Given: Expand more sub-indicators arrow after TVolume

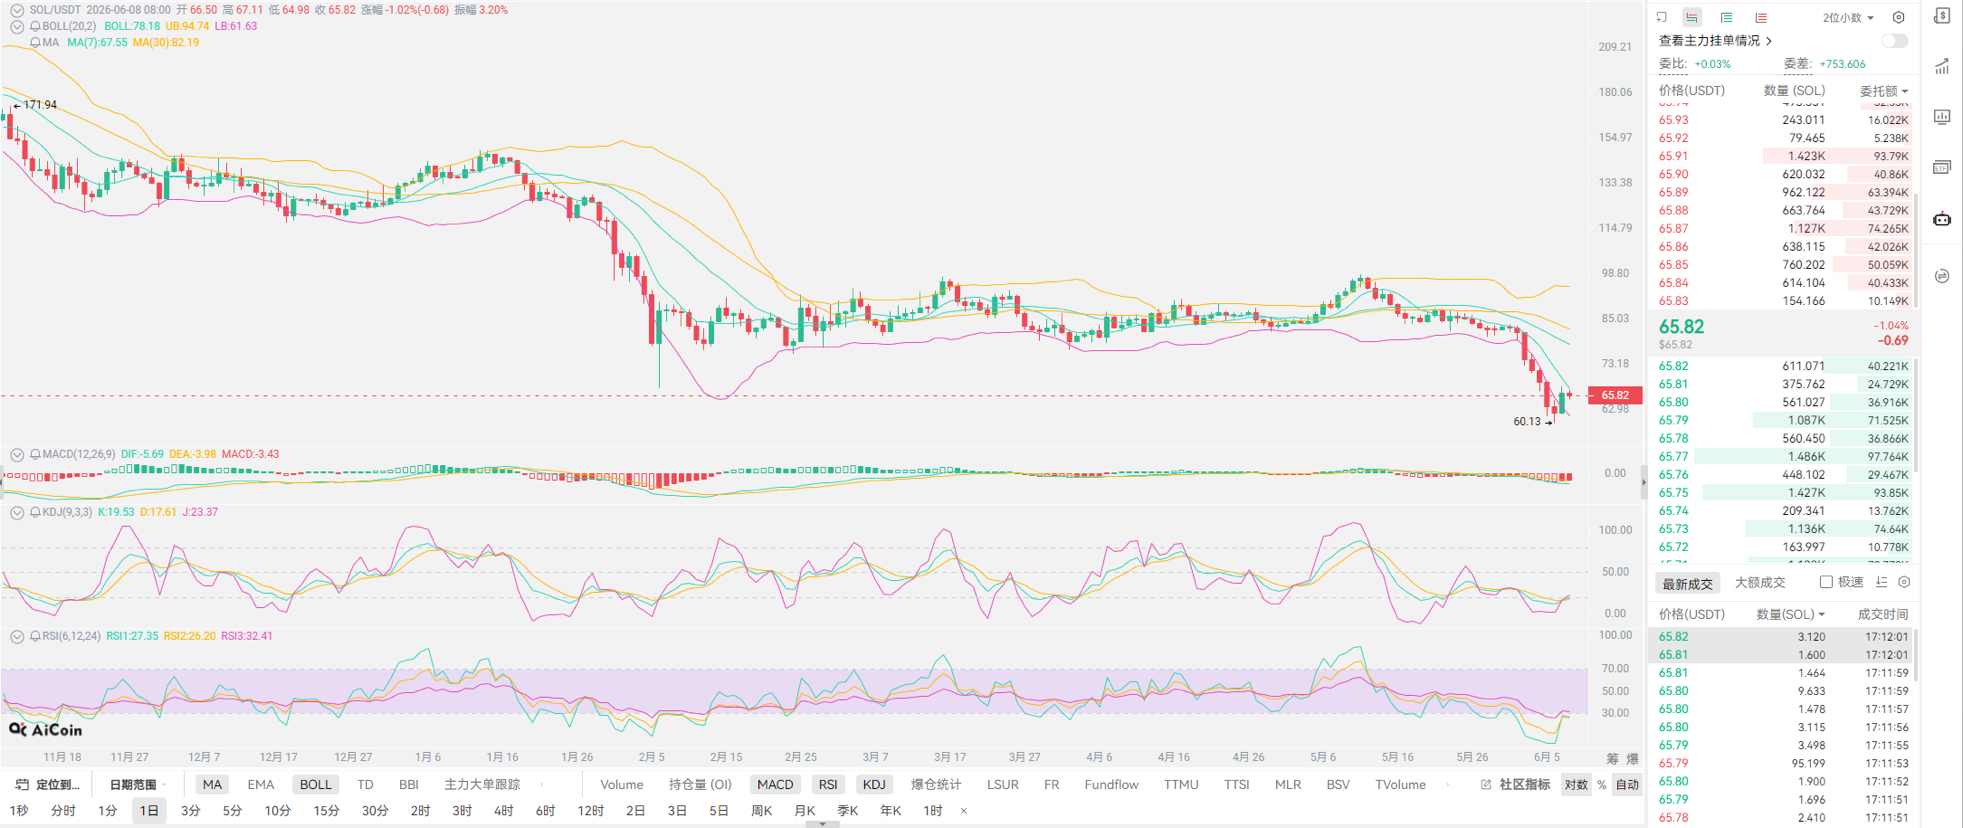Looking at the screenshot, I should click(1447, 785).
